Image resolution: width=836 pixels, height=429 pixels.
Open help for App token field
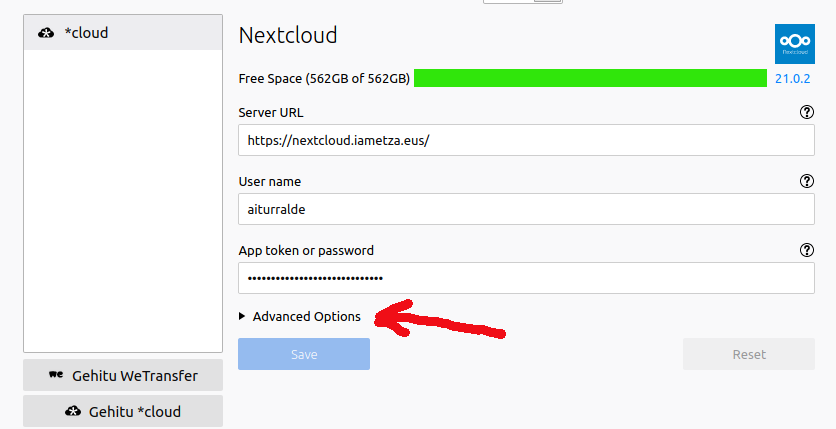807,251
